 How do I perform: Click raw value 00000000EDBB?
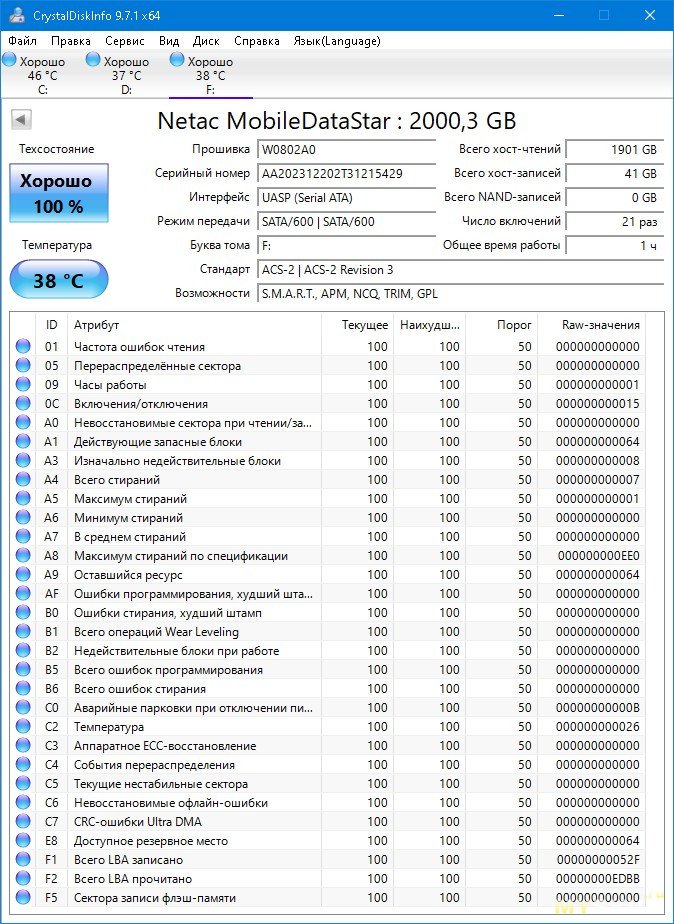[x=598, y=879]
